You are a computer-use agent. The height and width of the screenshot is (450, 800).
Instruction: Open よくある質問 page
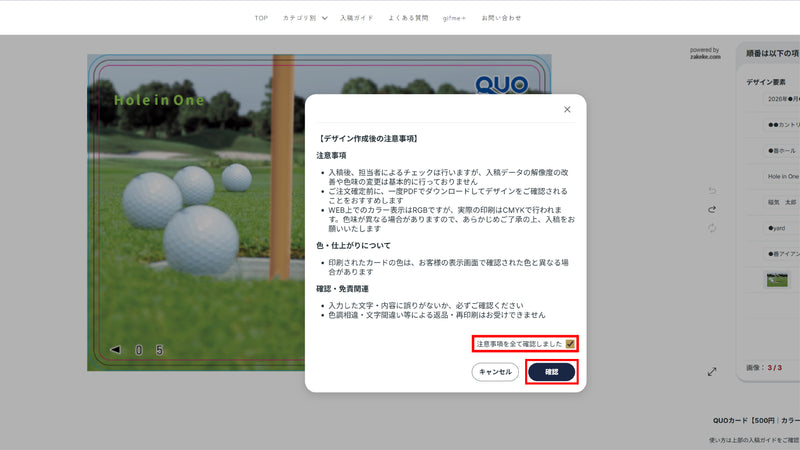408,18
